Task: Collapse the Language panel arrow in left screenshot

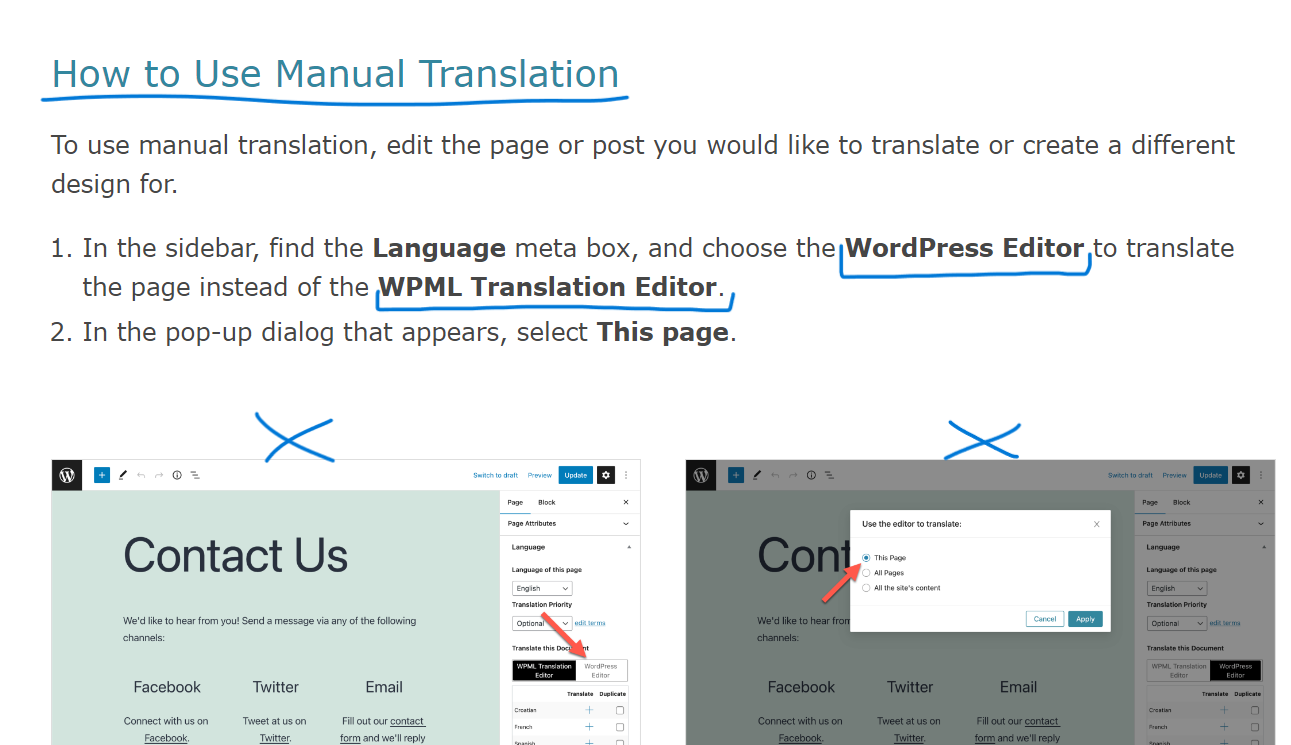Action: click(x=628, y=548)
